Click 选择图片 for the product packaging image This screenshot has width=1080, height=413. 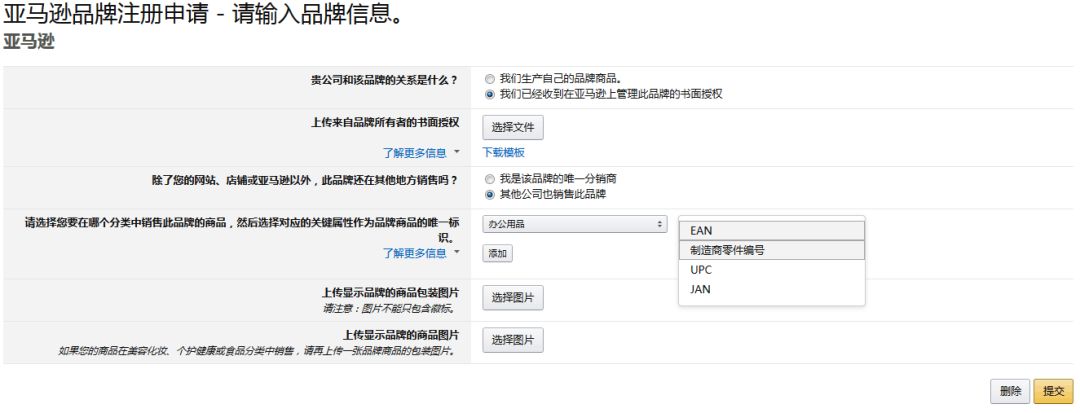click(513, 297)
